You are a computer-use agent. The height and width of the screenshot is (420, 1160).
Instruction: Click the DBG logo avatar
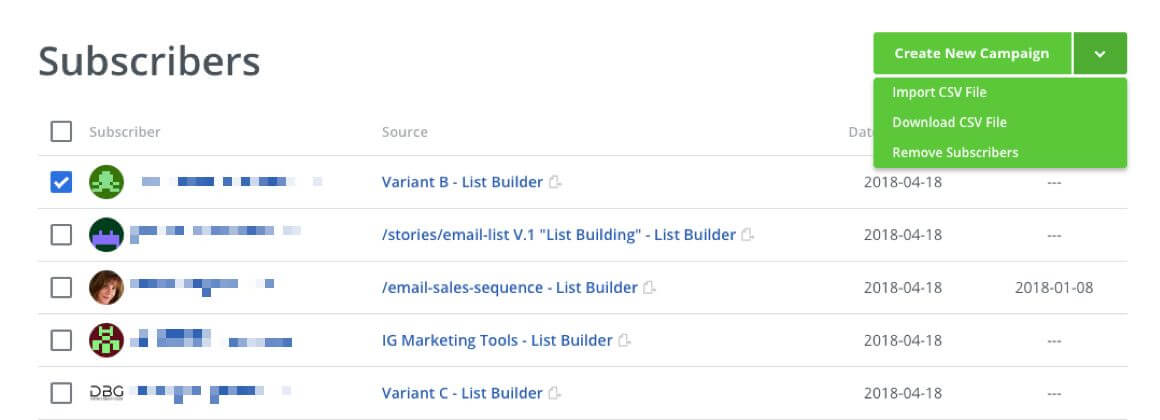[107, 393]
